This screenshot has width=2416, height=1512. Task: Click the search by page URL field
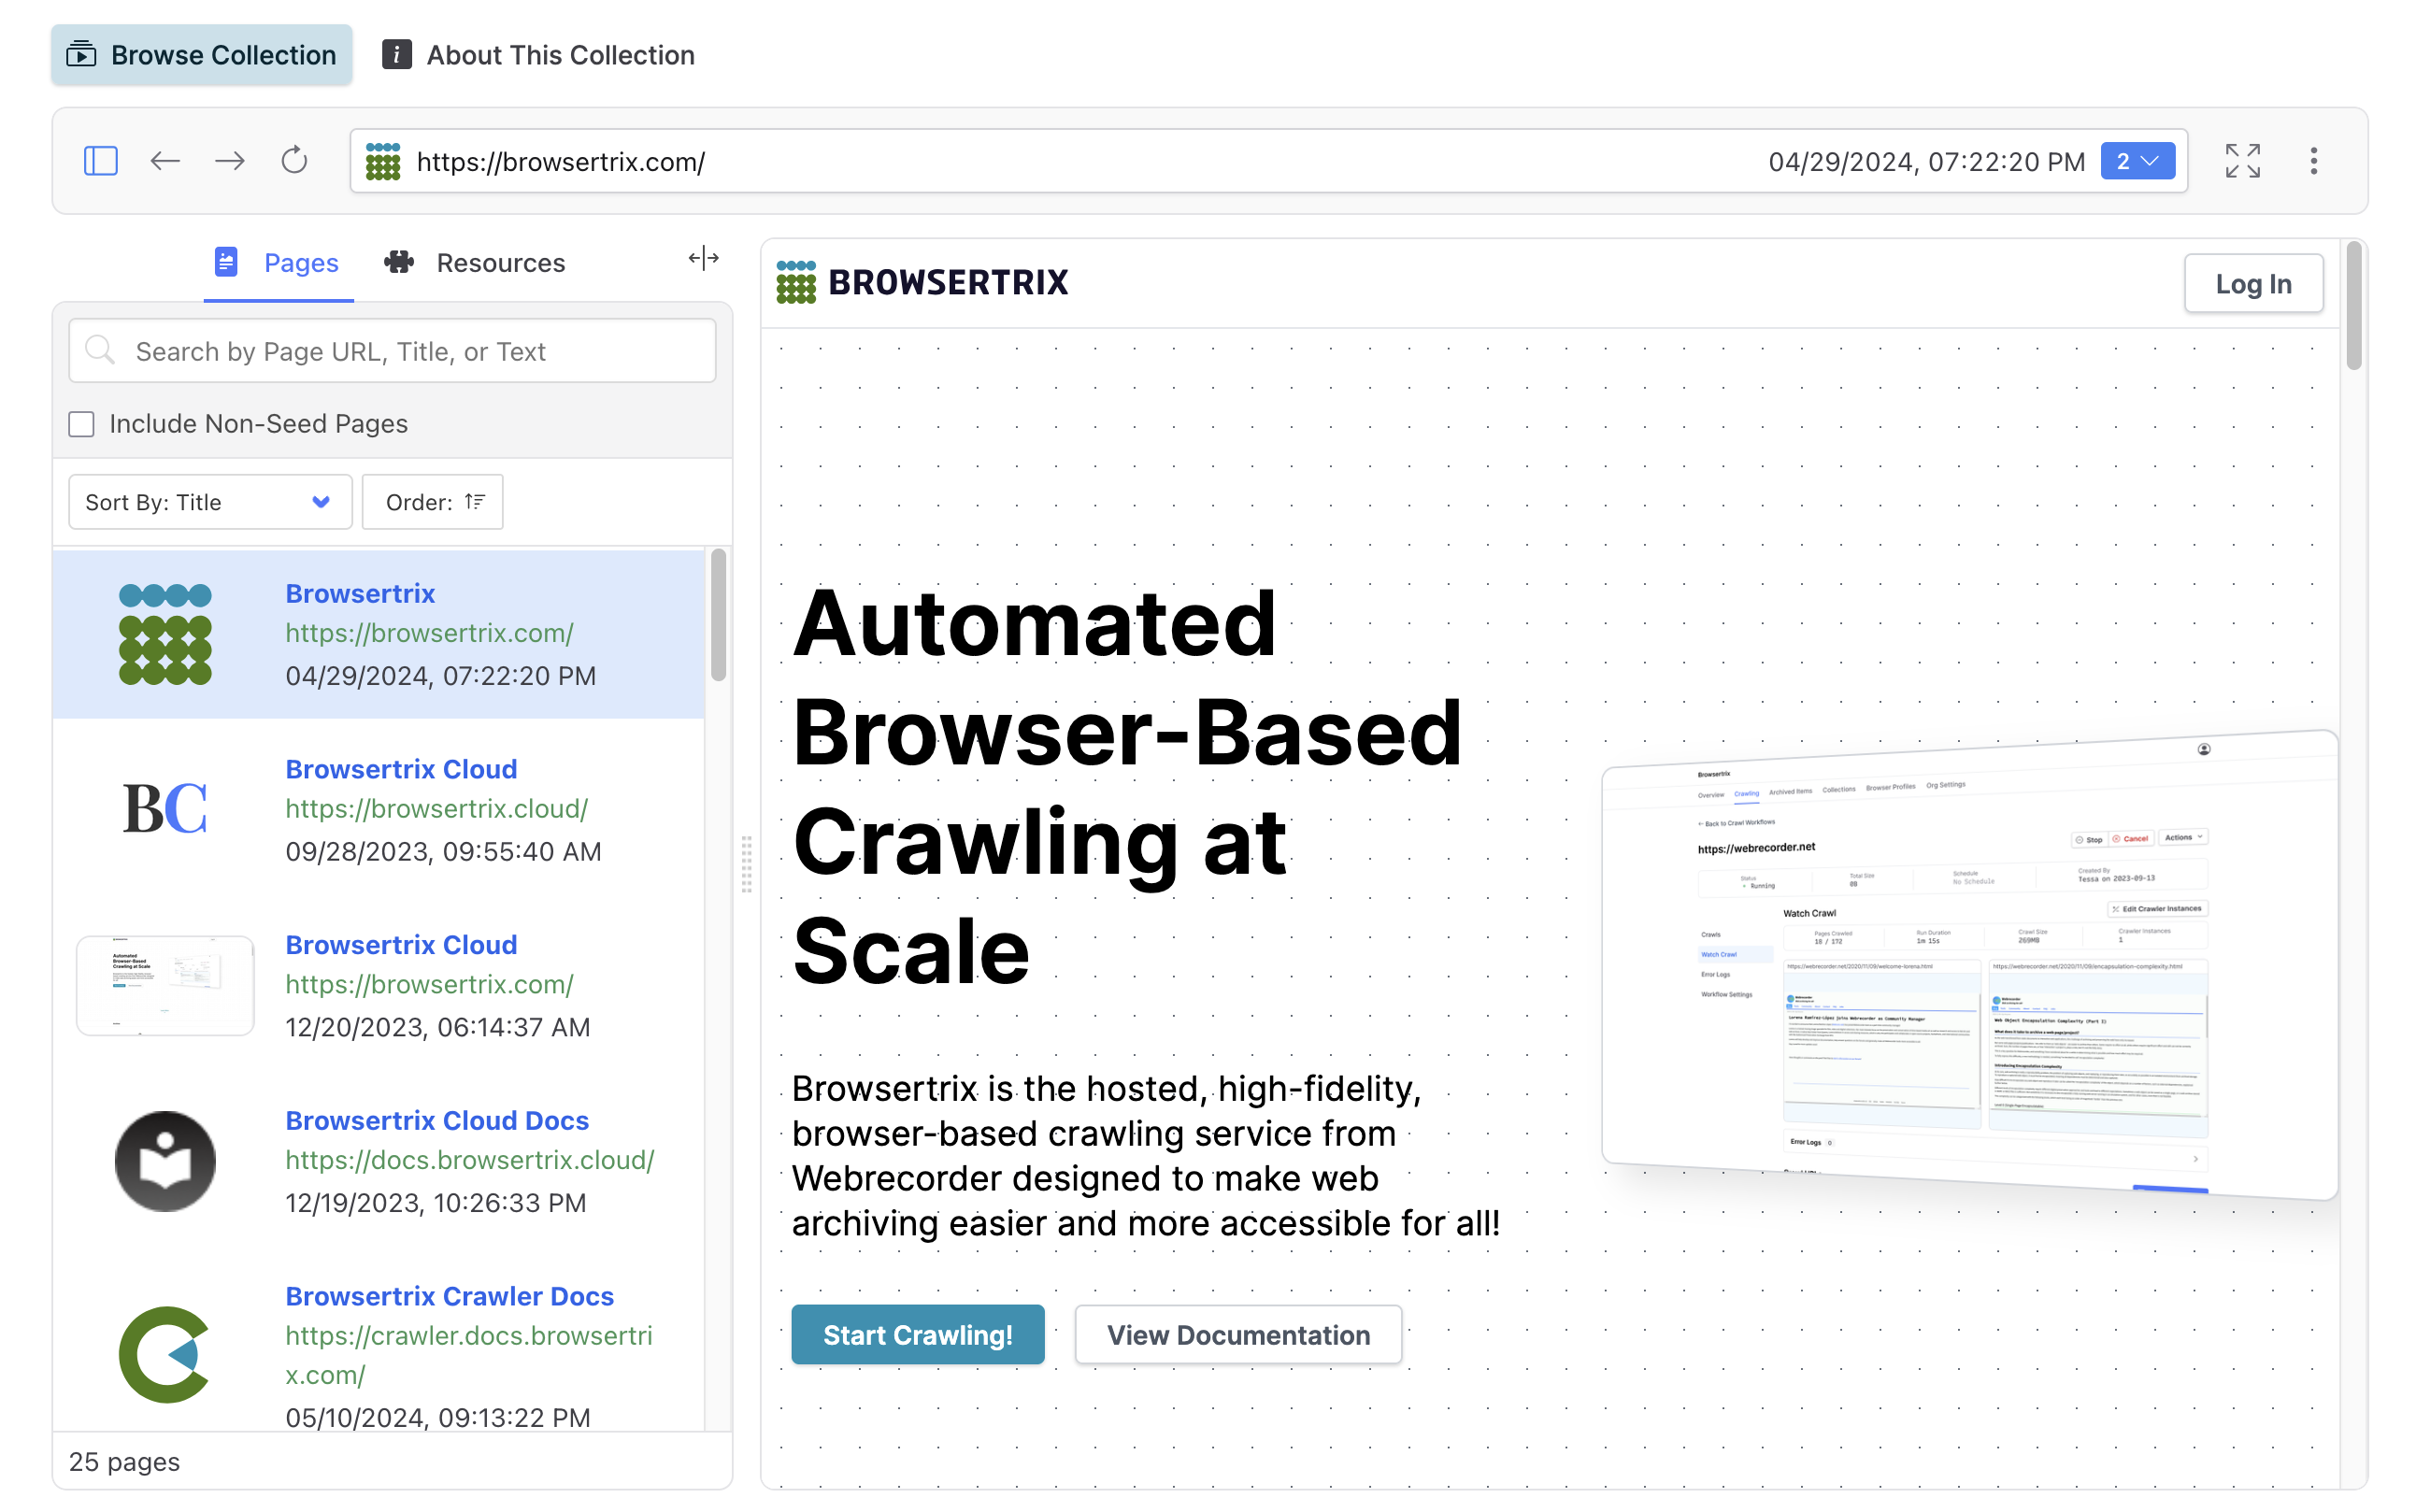[392, 350]
